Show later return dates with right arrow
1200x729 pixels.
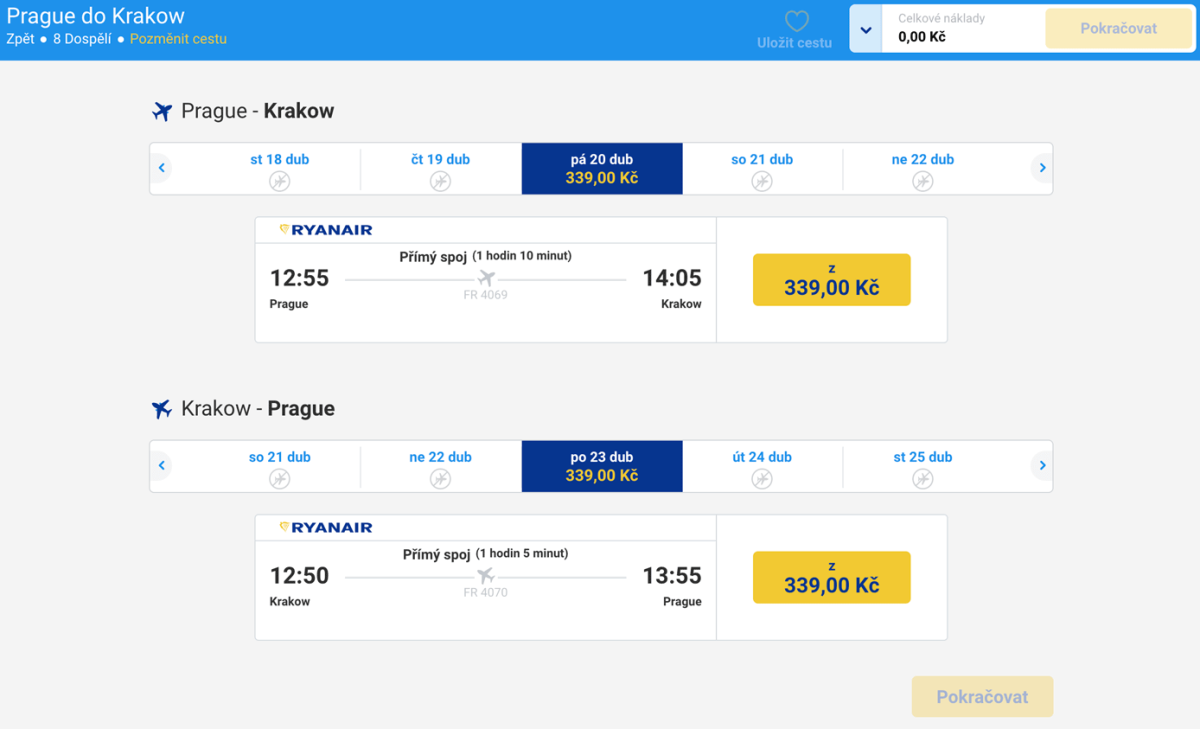1042,466
